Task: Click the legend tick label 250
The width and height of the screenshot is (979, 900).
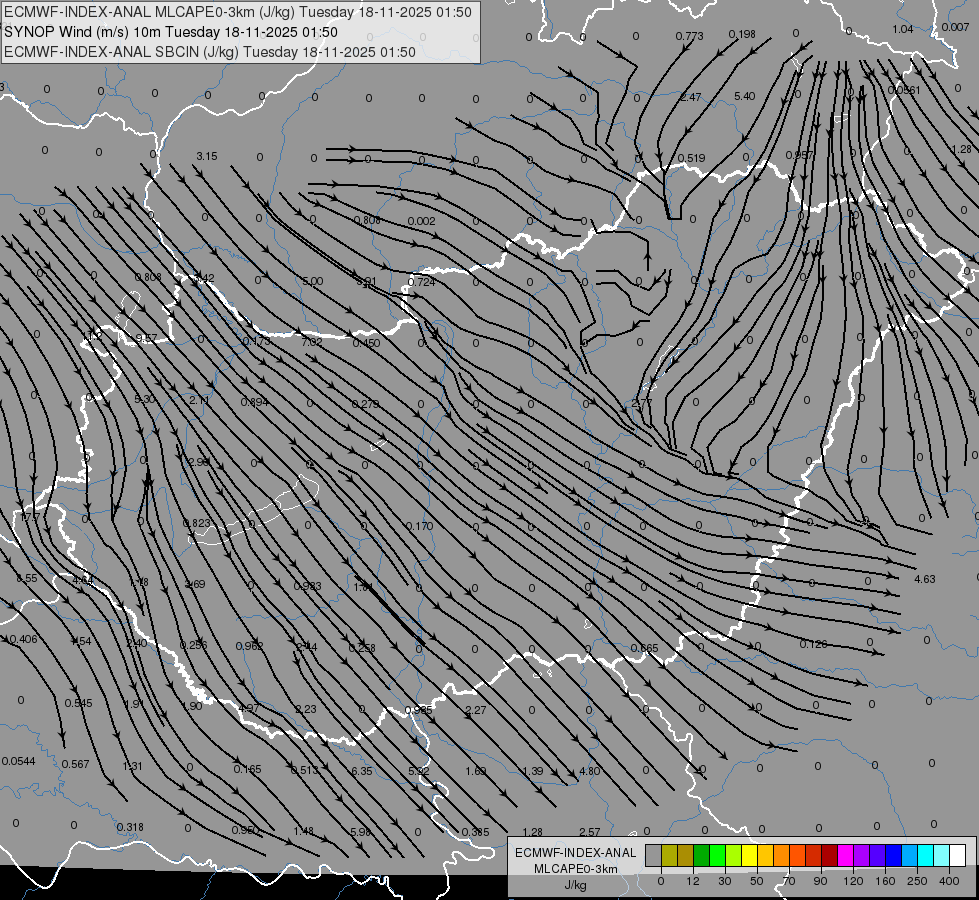Action: [917, 881]
